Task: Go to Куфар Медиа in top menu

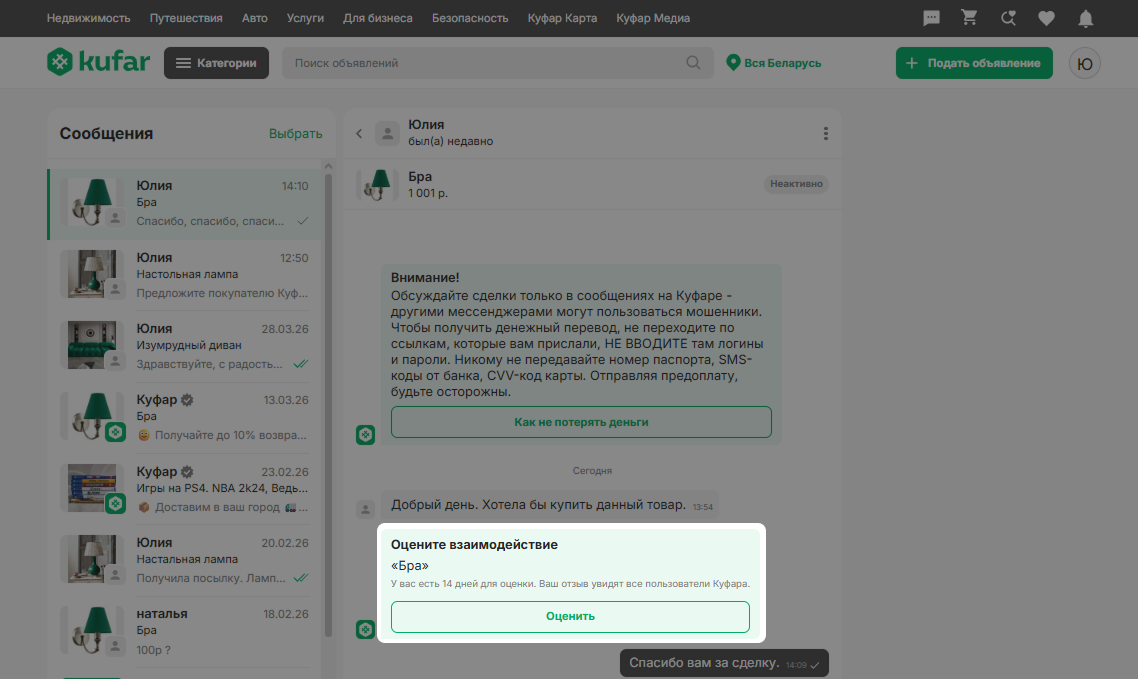Action: (652, 18)
